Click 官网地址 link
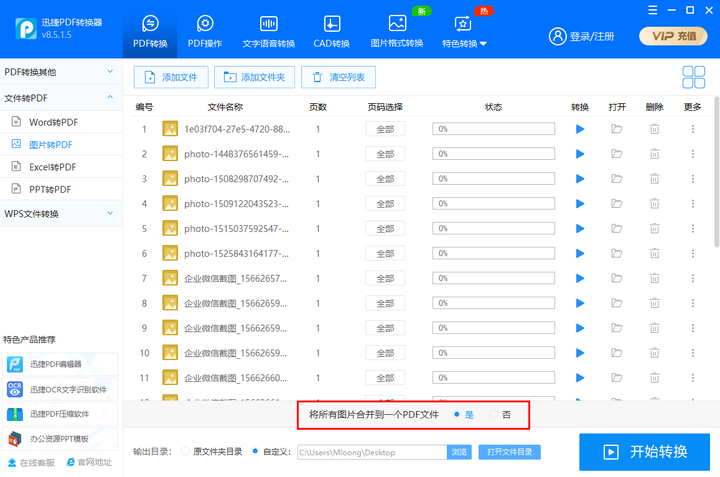 click(x=90, y=462)
